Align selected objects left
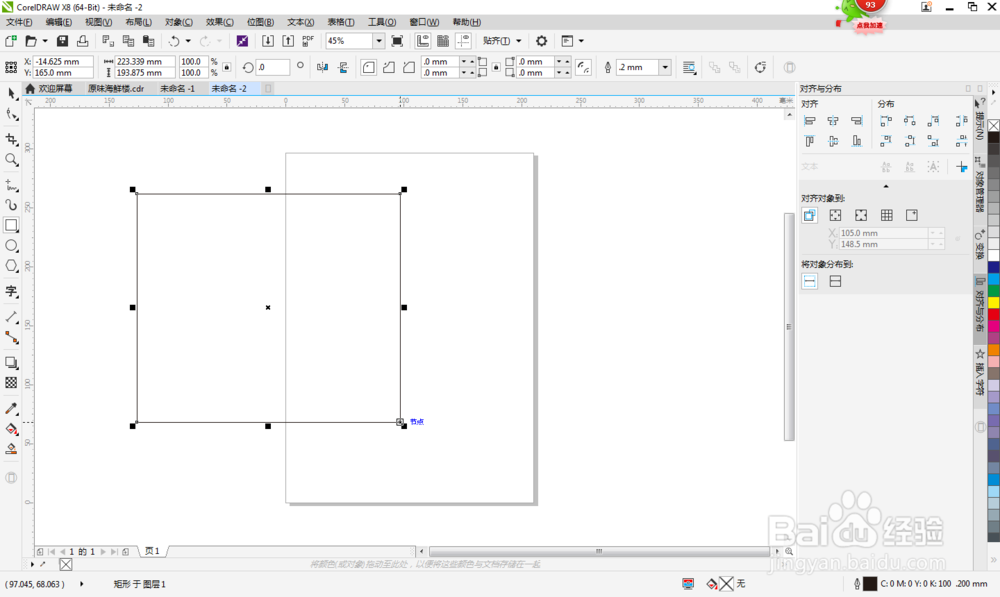The width and height of the screenshot is (1000, 597). coord(809,121)
